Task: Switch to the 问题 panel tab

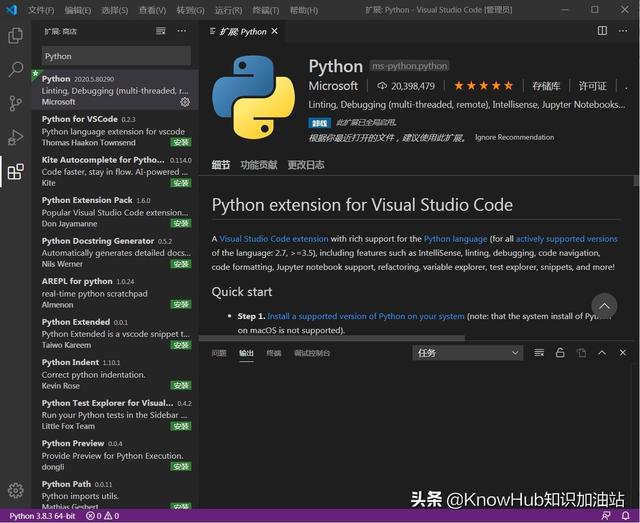Action: click(x=219, y=353)
